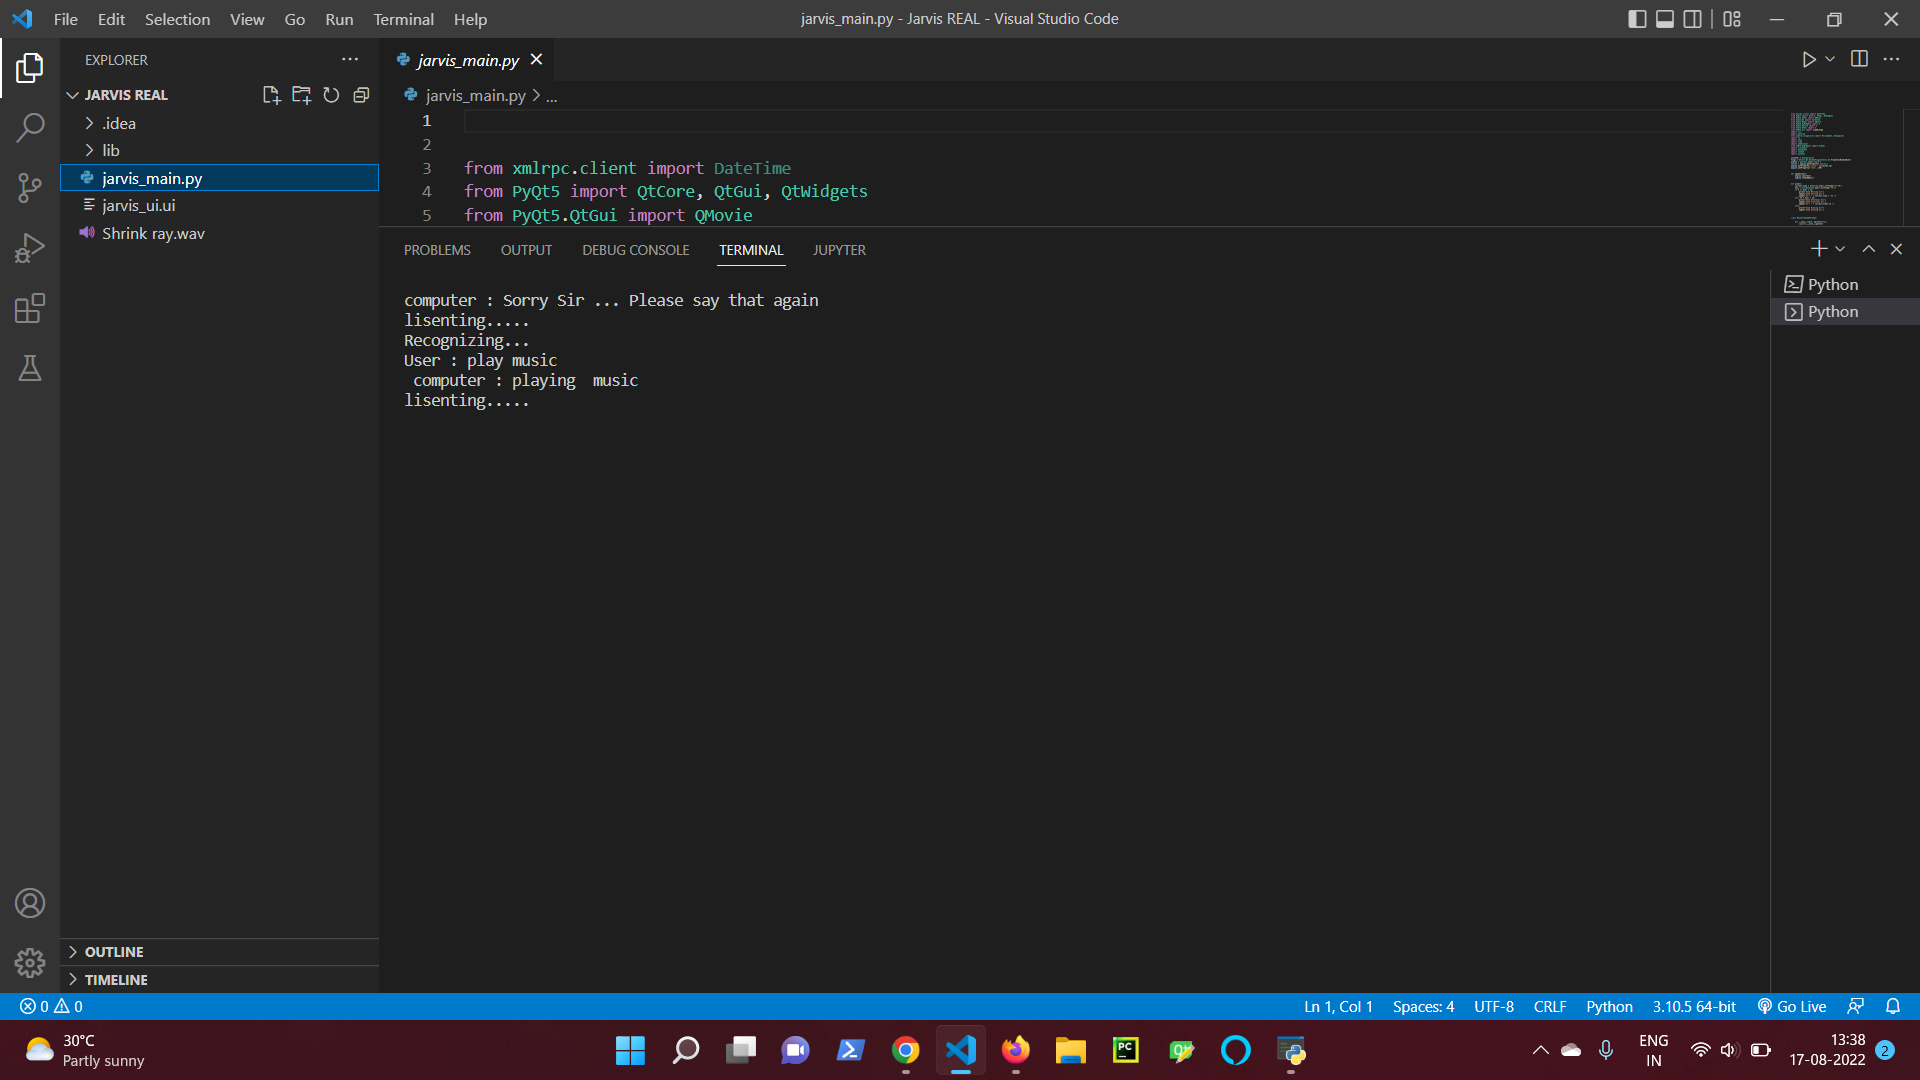Open run options dropdown next to play button
Screen dimensions: 1920x1080
1830,60
